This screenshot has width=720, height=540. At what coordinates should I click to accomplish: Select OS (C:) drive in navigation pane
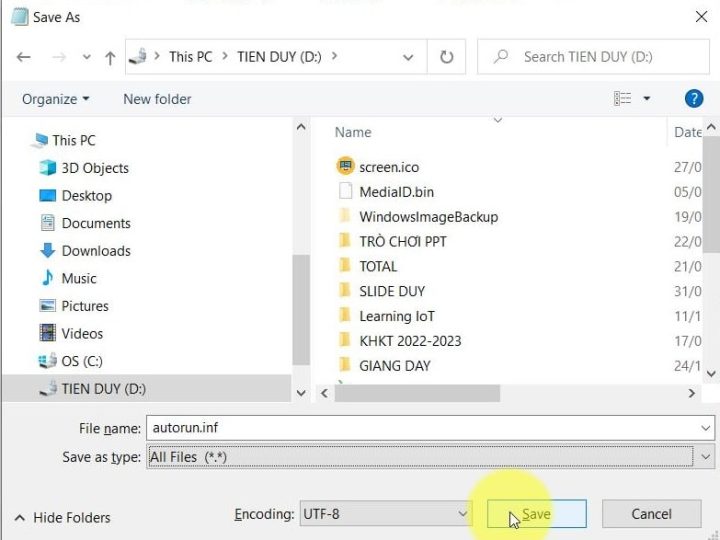point(82,361)
